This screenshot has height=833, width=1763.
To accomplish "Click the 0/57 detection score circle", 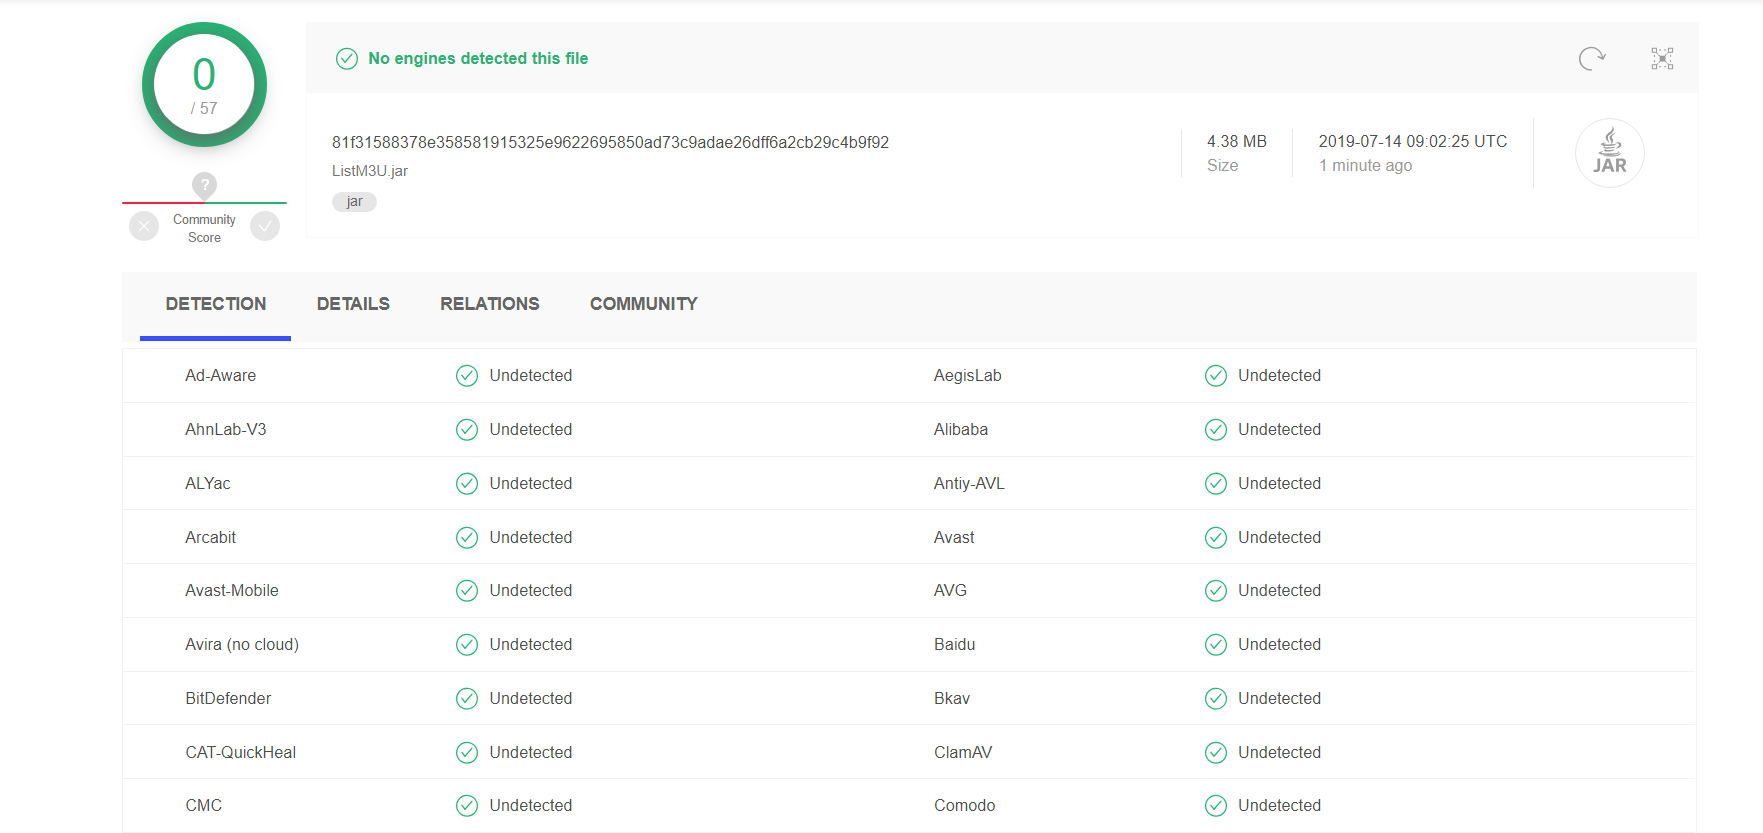I will pyautogui.click(x=204, y=85).
